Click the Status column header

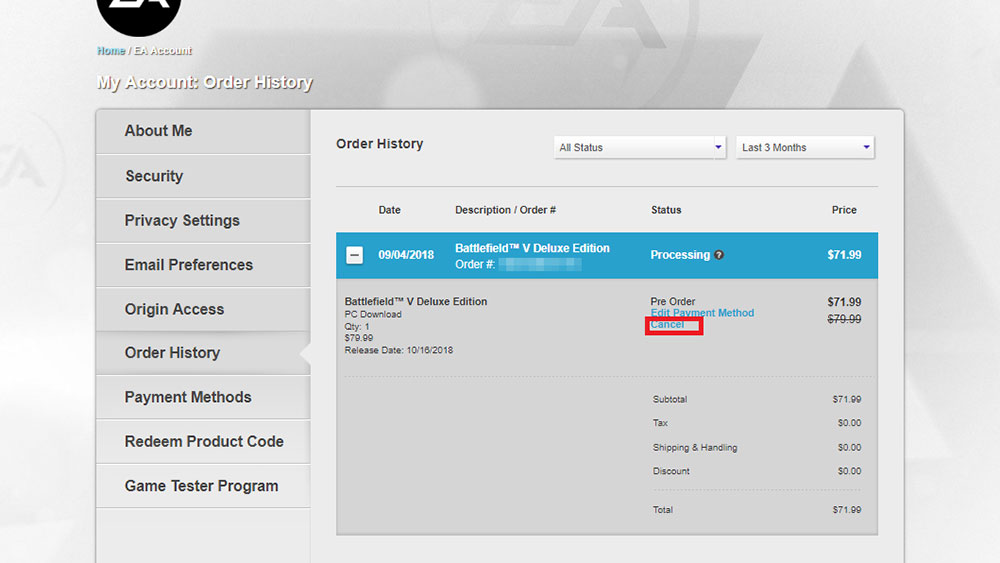[x=666, y=210]
